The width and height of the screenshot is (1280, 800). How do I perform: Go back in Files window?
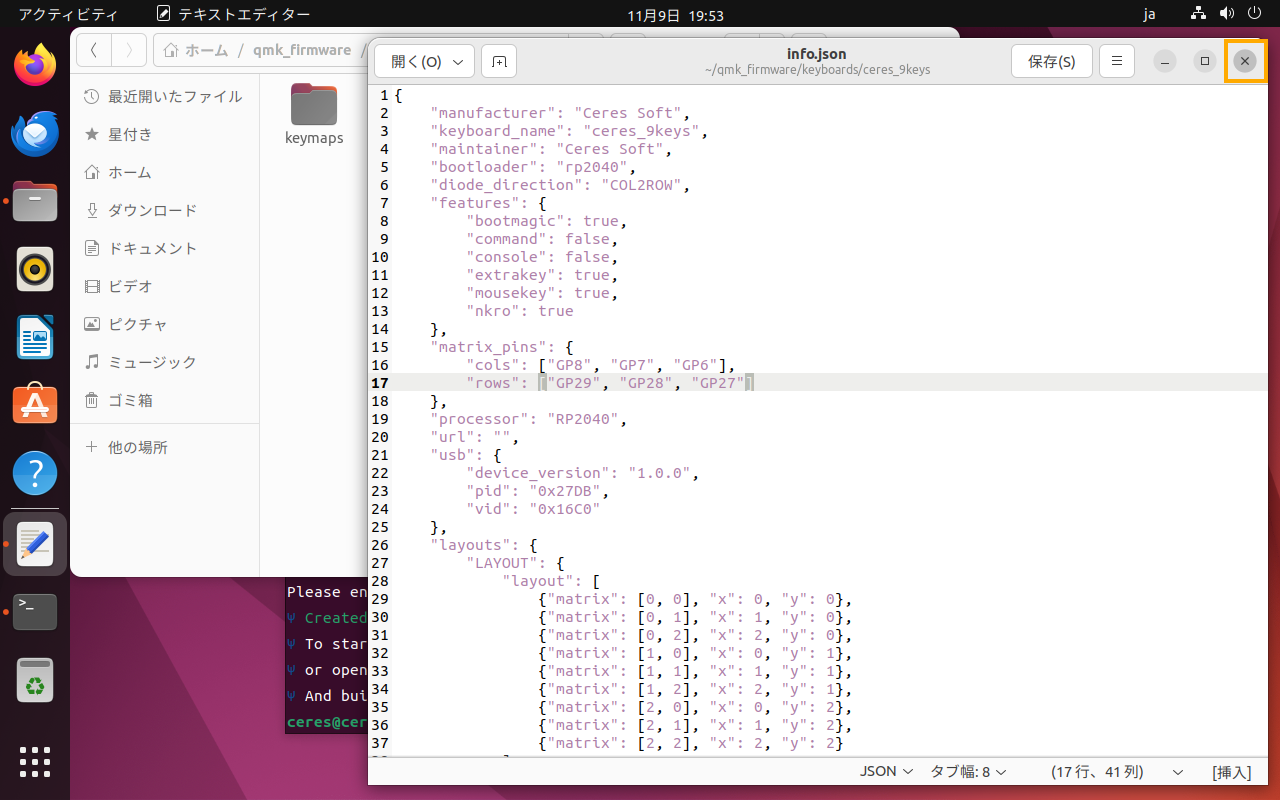[x=93, y=50]
